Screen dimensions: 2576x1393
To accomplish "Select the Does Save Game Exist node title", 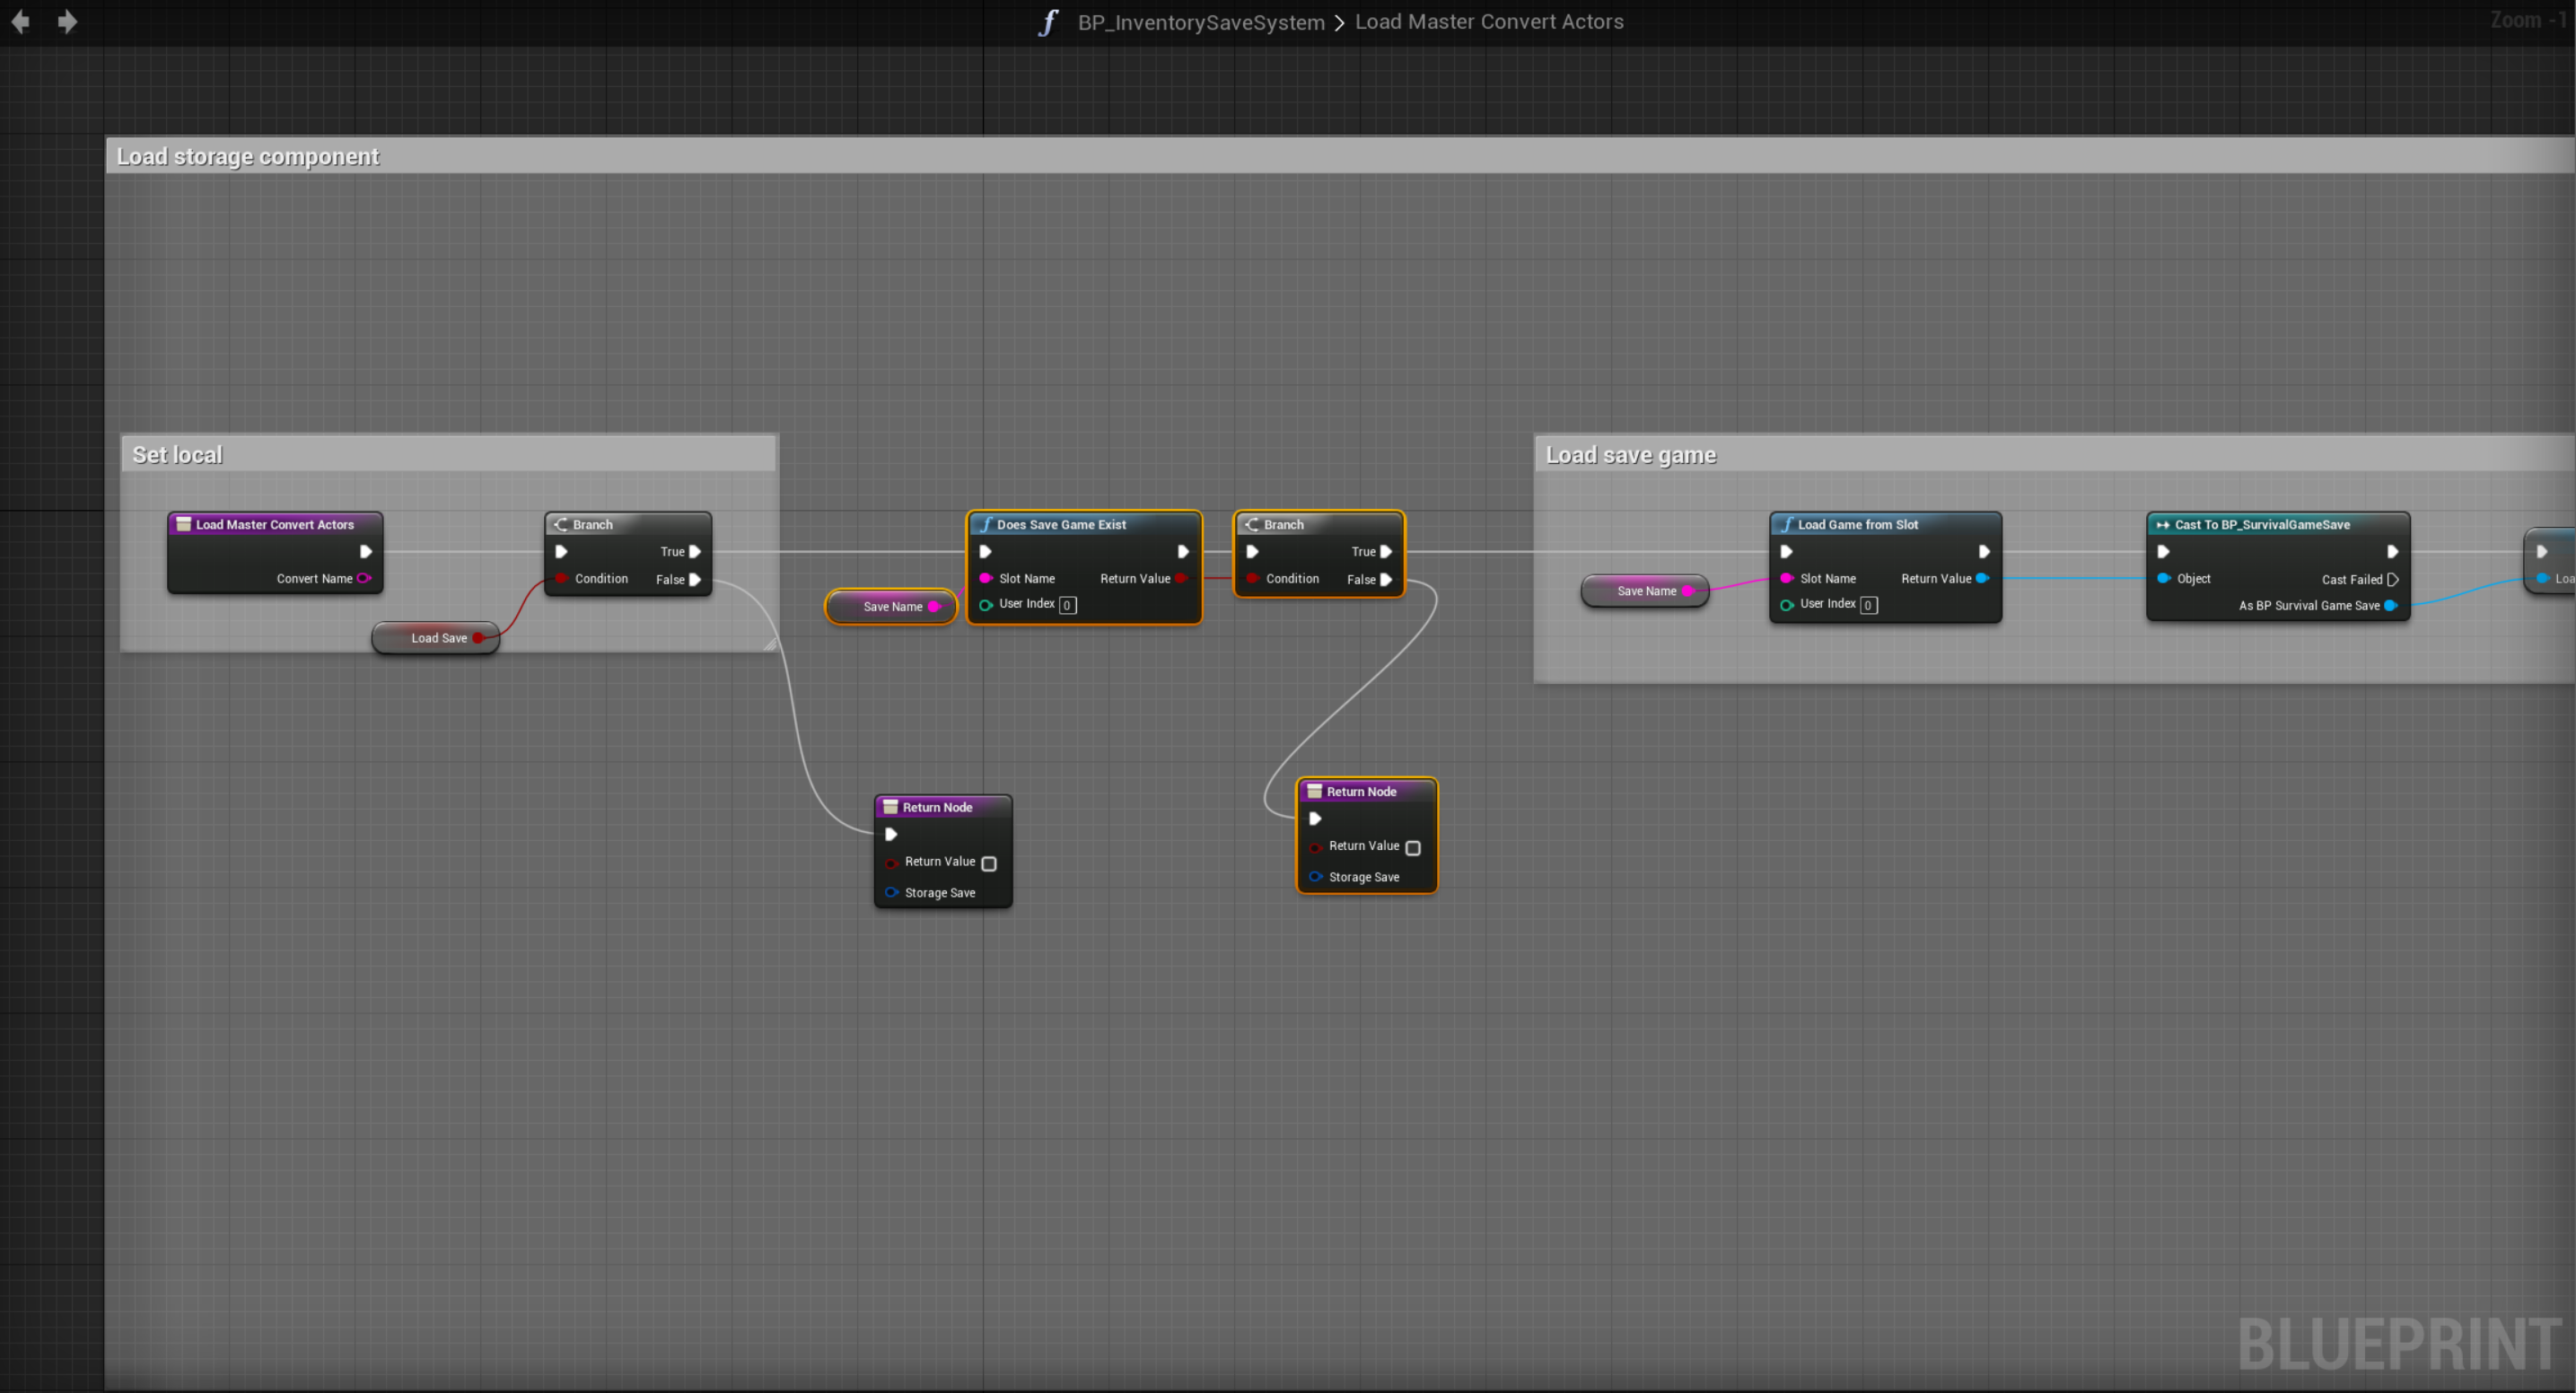I will click(1061, 524).
